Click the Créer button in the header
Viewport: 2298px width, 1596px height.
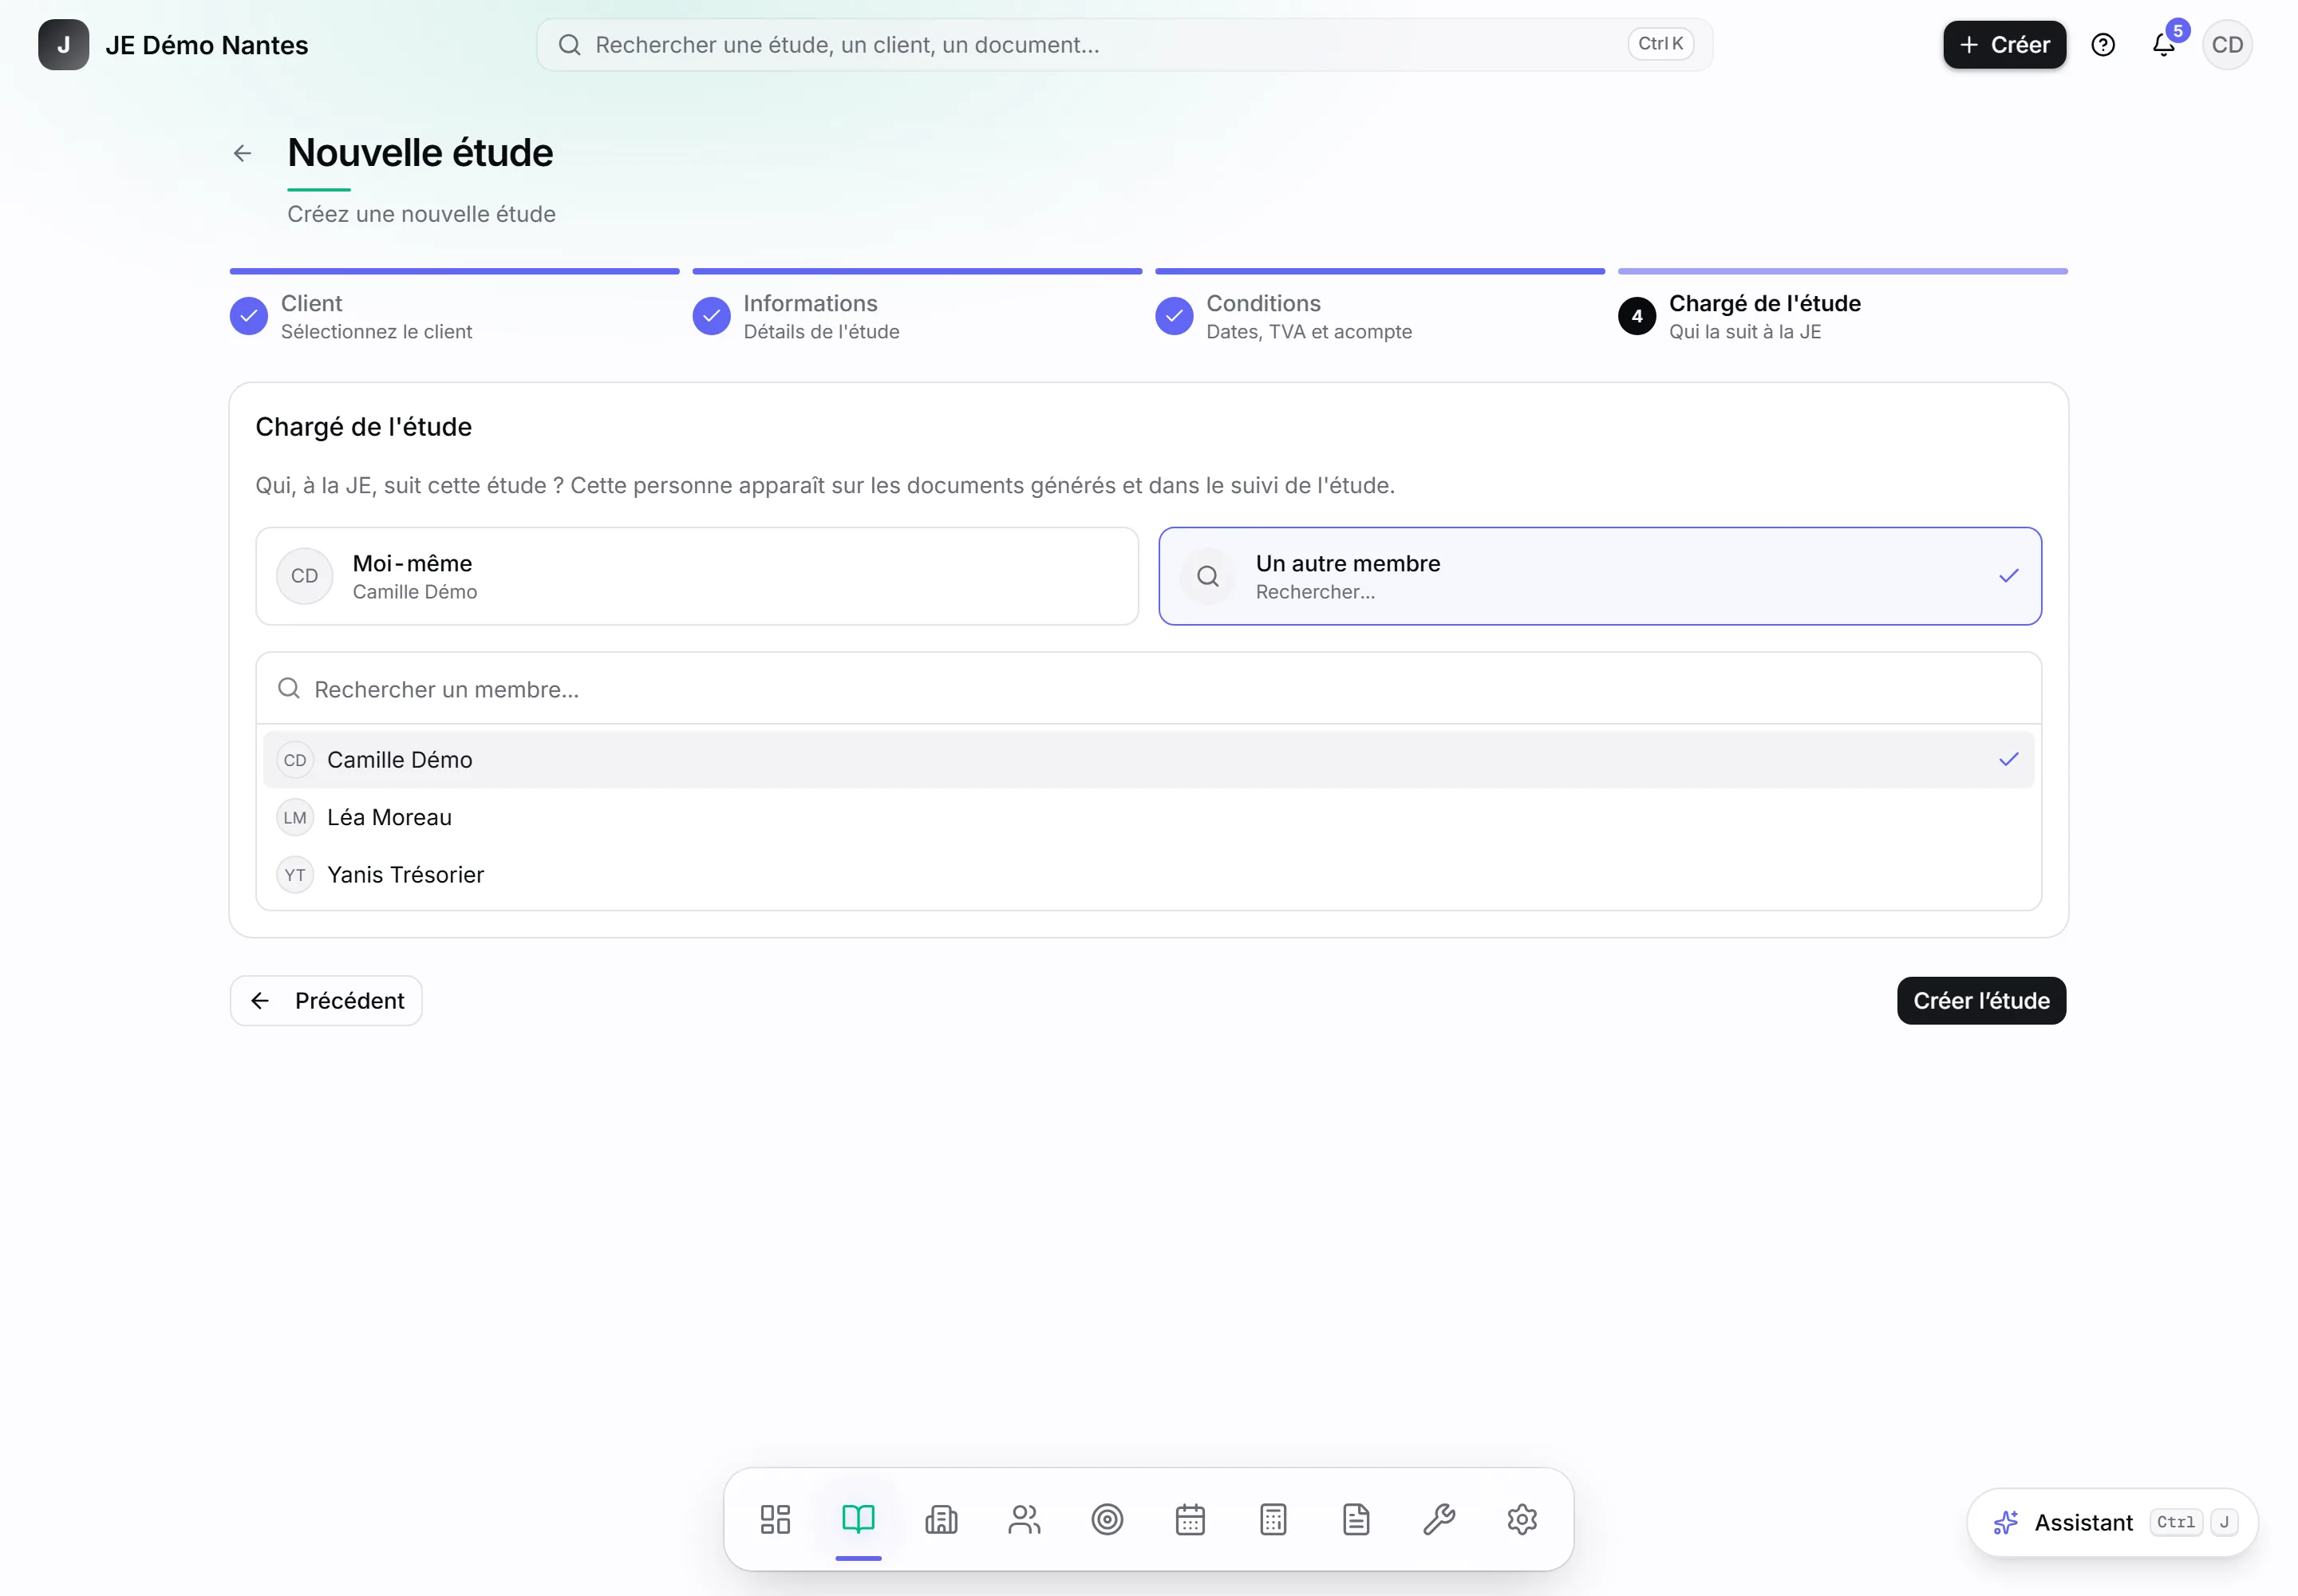point(2004,45)
